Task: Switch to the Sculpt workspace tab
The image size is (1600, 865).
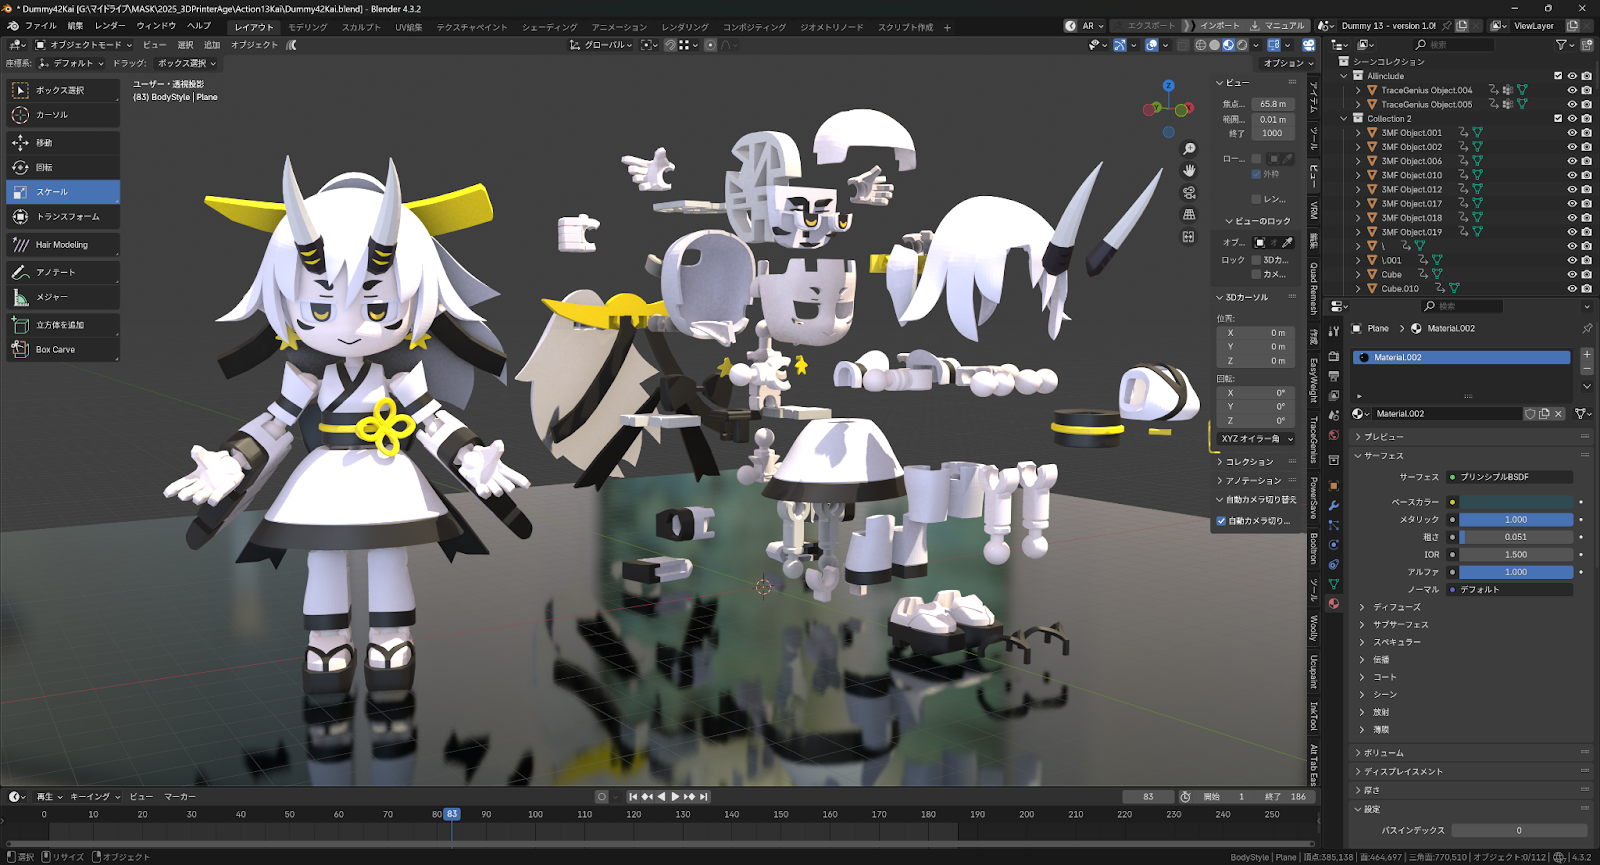Action: pyautogui.click(x=361, y=27)
